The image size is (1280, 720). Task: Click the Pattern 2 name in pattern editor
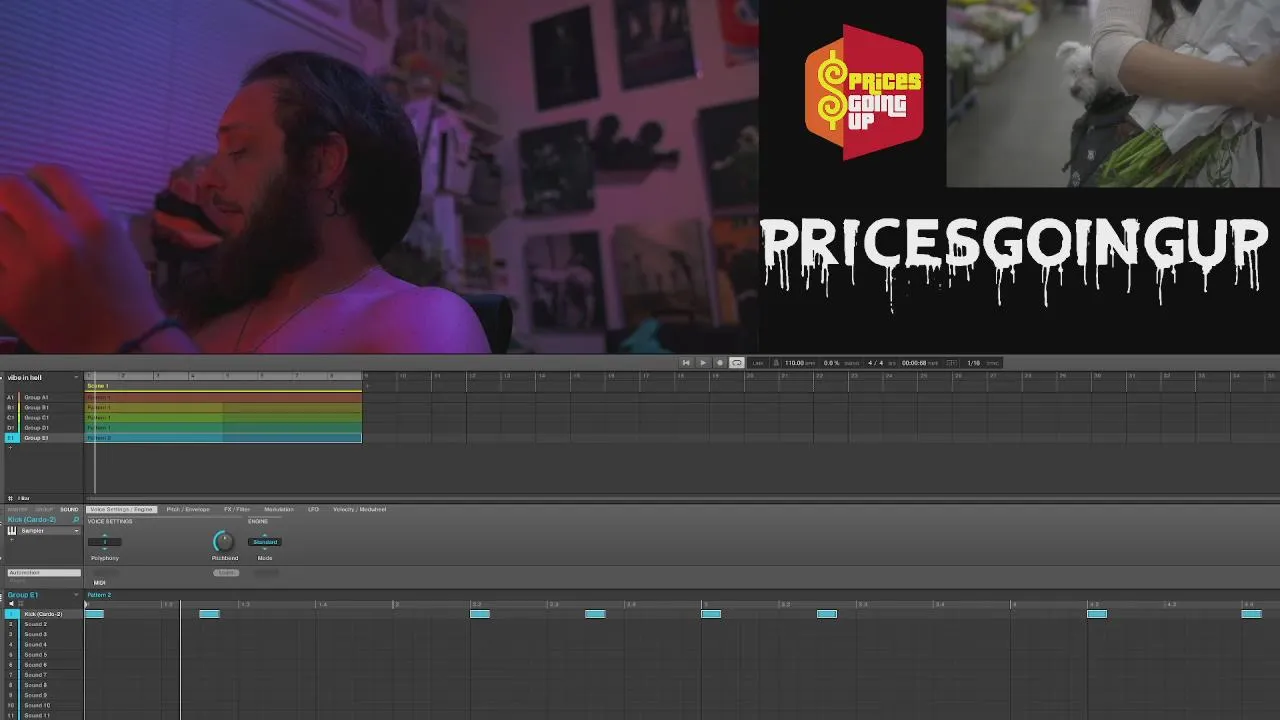[99, 595]
